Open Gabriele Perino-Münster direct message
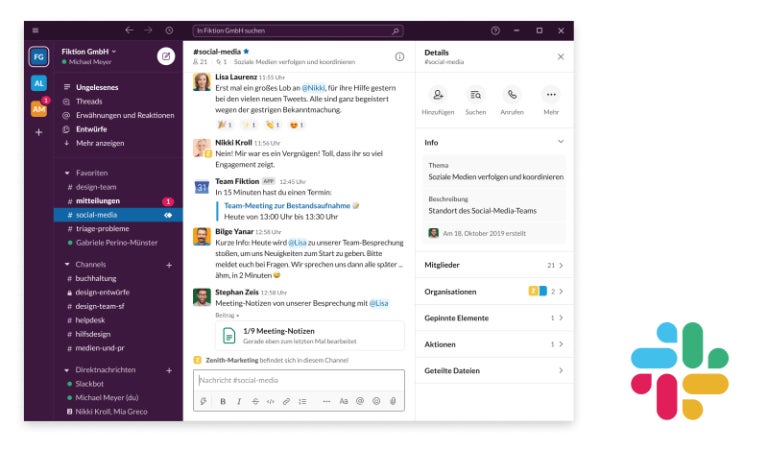This screenshot has height=450, width=780. (116, 243)
